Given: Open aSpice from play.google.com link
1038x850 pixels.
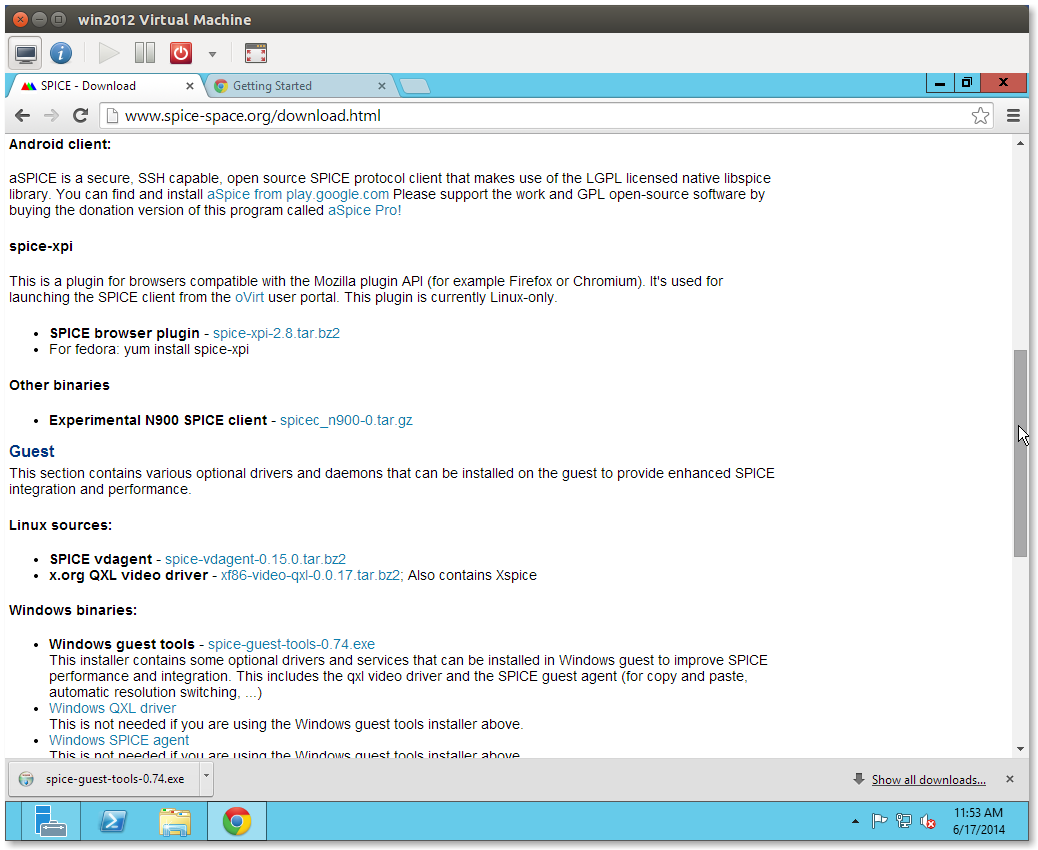Looking at the screenshot, I should tap(298, 195).
